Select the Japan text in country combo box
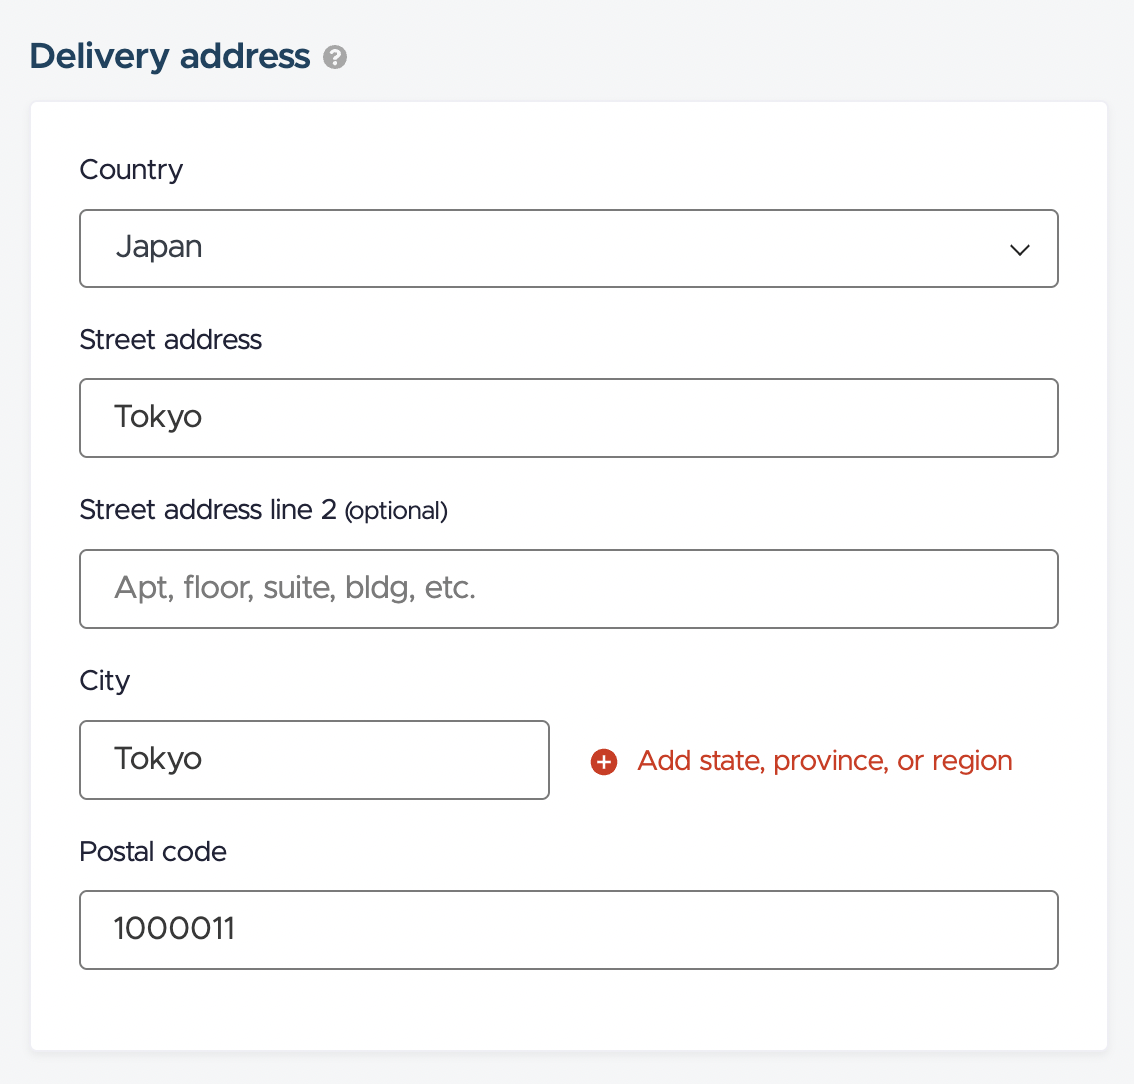 (x=159, y=247)
